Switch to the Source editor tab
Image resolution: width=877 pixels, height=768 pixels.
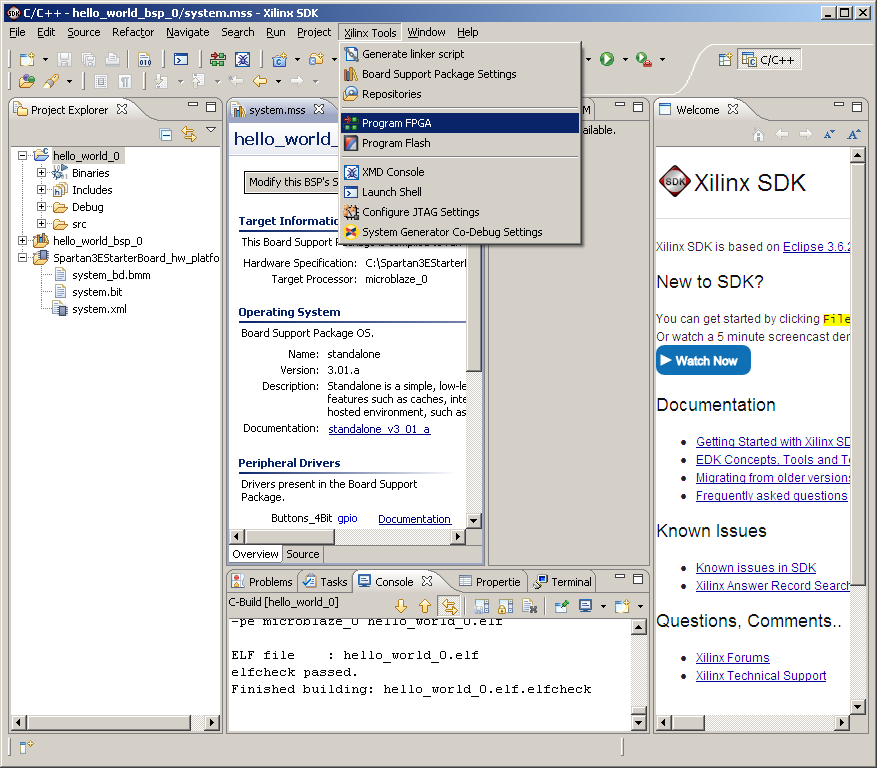pyautogui.click(x=303, y=554)
